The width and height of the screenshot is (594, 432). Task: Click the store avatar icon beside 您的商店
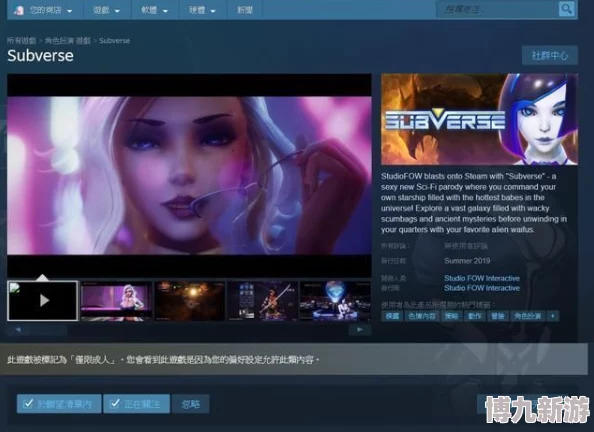tap(19, 10)
